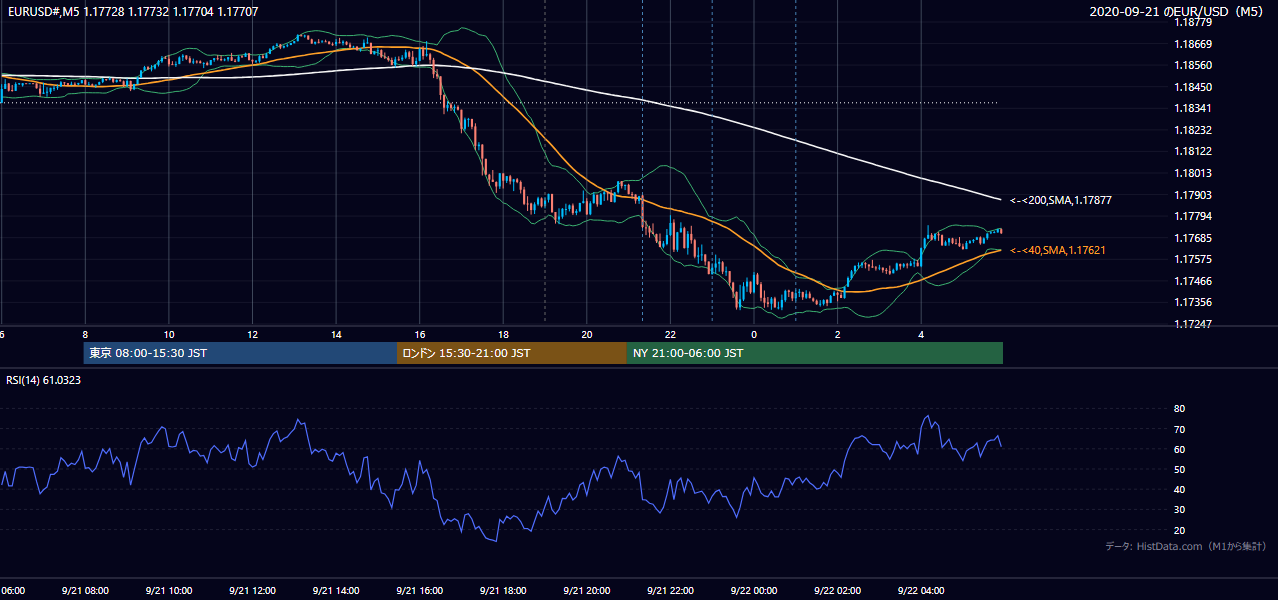Click RSI scale value 80

pyautogui.click(x=1180, y=409)
